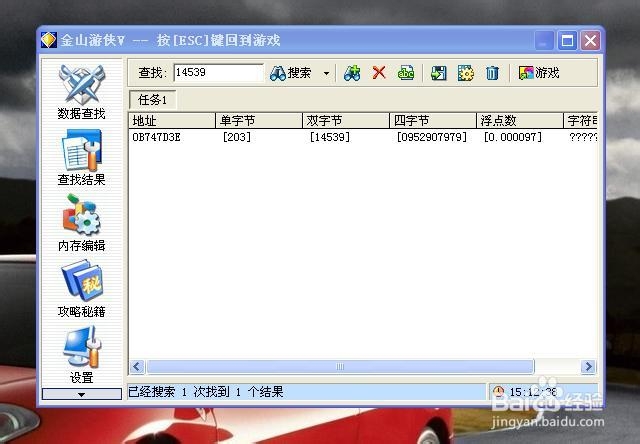Open the 攻略秘籍 cheats guide

(x=82, y=290)
